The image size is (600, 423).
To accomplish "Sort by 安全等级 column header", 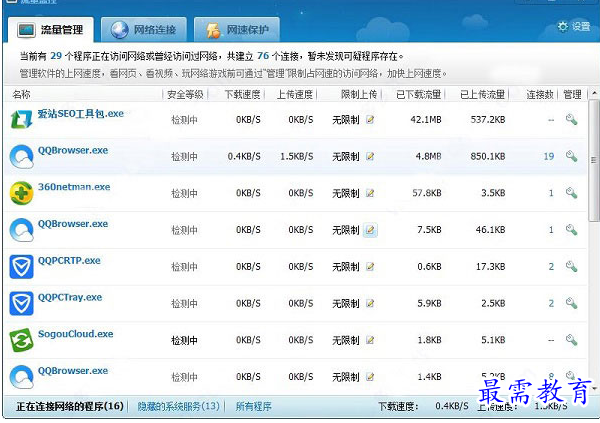I will tap(185, 94).
